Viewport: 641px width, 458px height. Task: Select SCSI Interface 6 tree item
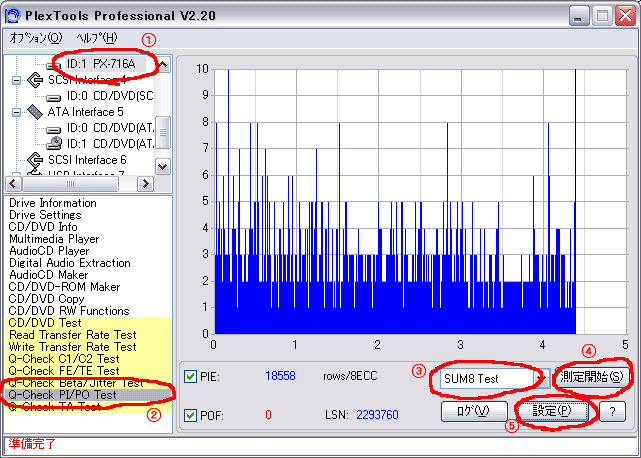tap(87, 160)
